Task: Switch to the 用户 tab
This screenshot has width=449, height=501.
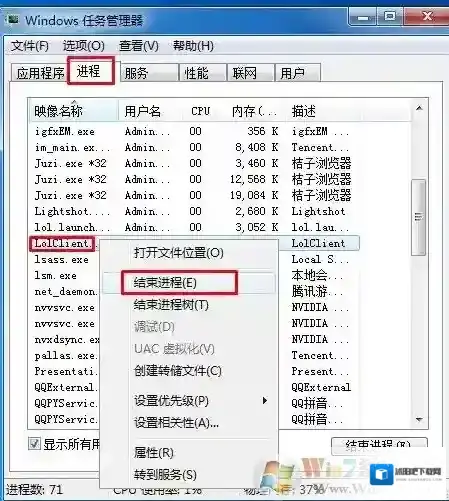Action: pyautogui.click(x=298, y=73)
